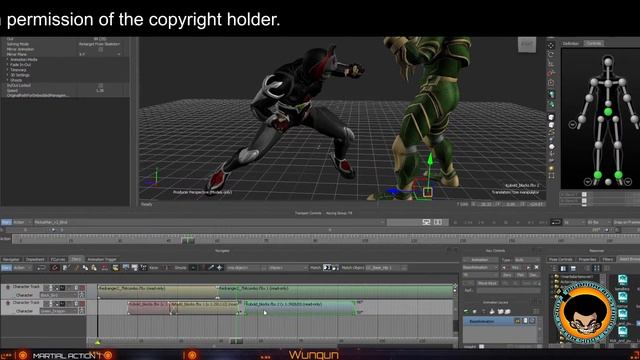Screen dimensions: 640x360
Task: Open the take selector dropdown in Transport Controls
Action: 208,222
